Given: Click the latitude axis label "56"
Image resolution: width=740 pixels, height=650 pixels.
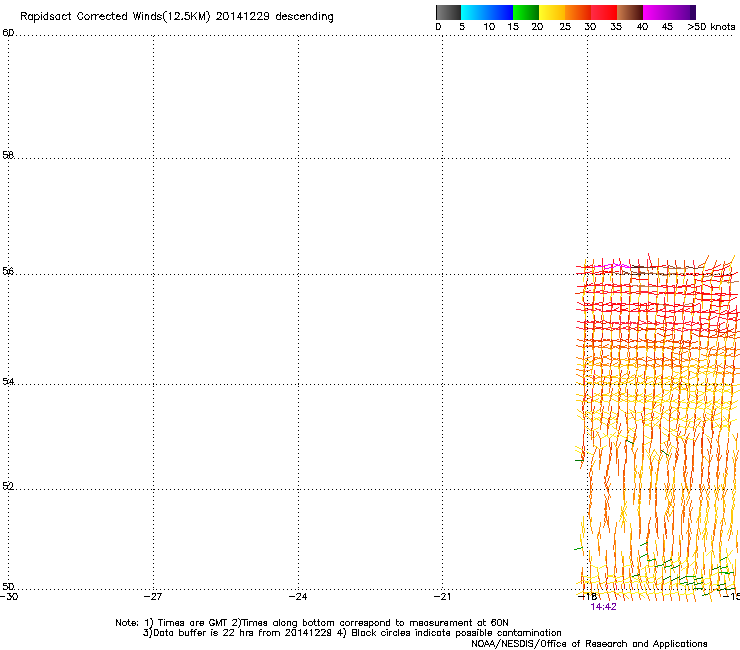Looking at the screenshot, I should (8, 271).
